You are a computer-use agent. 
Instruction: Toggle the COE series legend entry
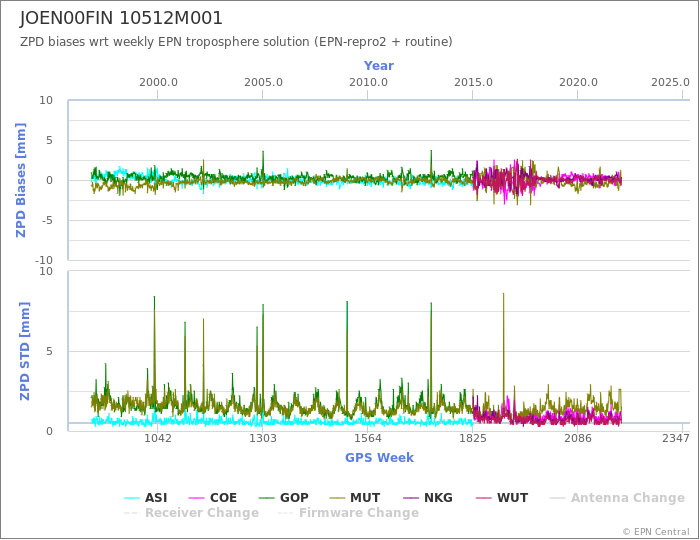click(x=213, y=498)
